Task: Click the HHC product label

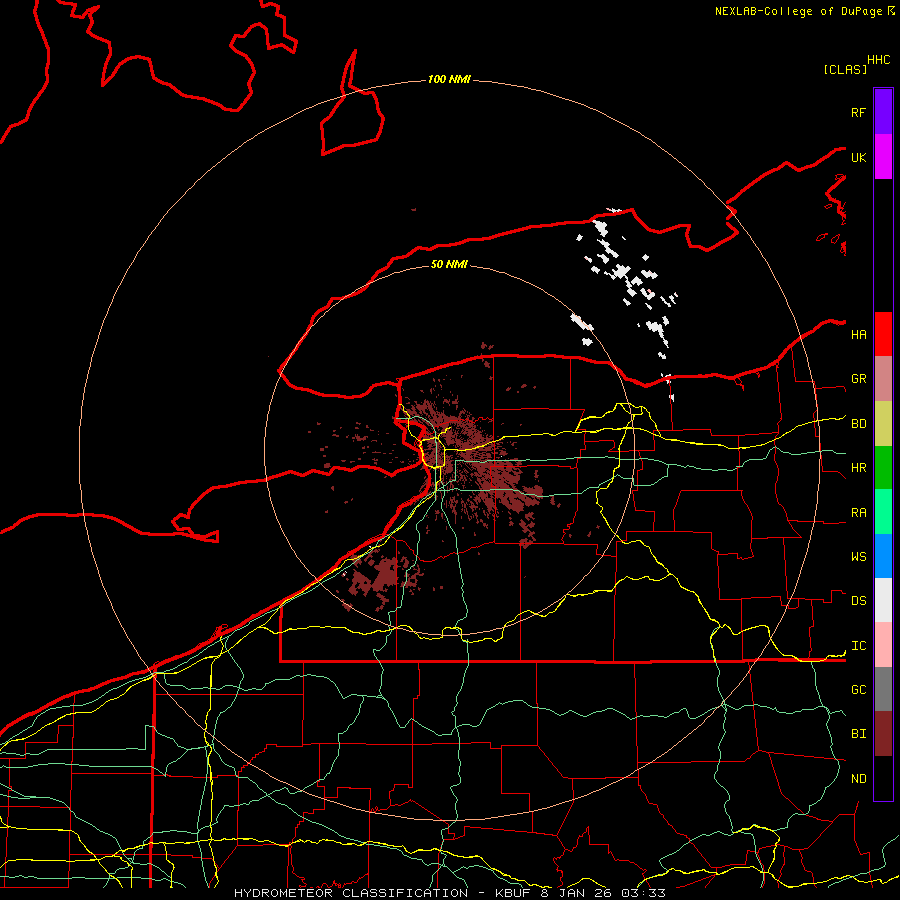Action: pyautogui.click(x=878, y=60)
